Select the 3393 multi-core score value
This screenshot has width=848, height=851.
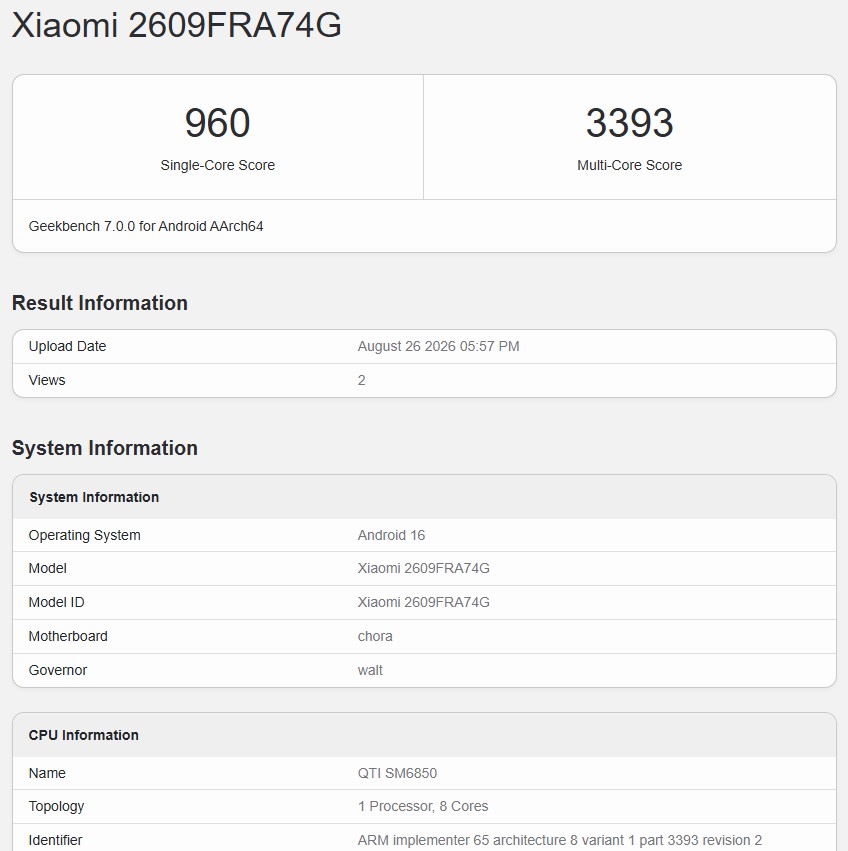[629, 123]
